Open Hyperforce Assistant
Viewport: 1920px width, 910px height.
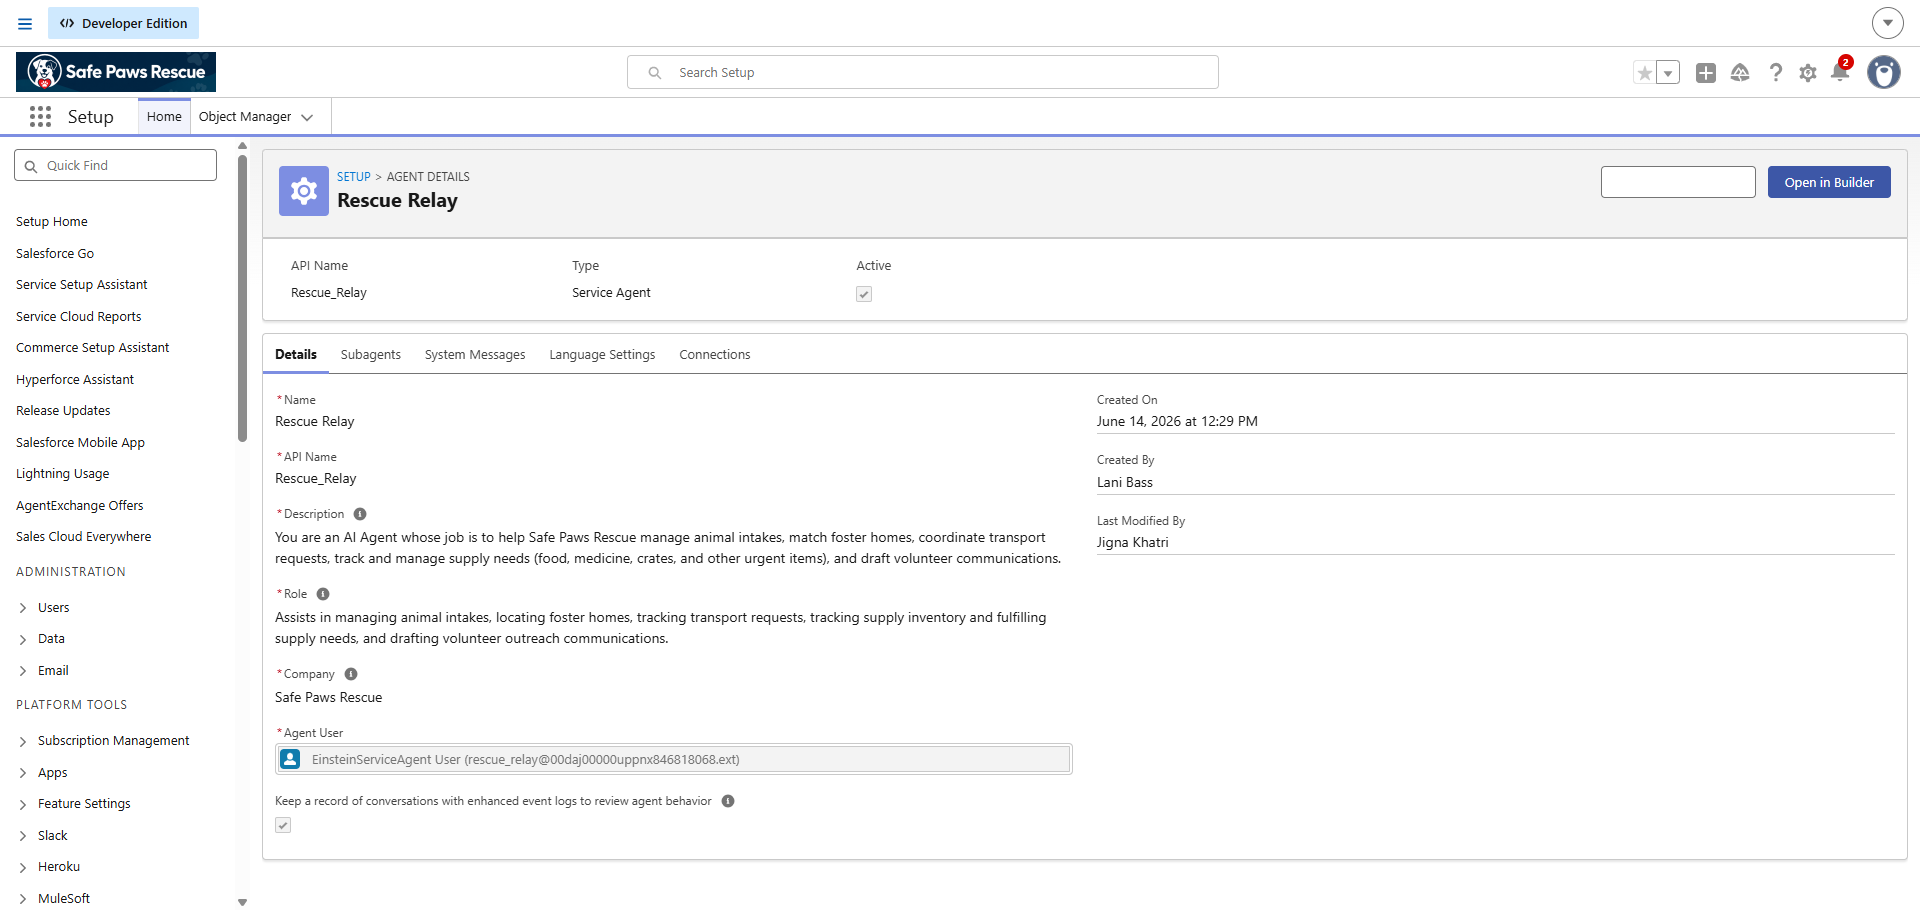(x=75, y=380)
